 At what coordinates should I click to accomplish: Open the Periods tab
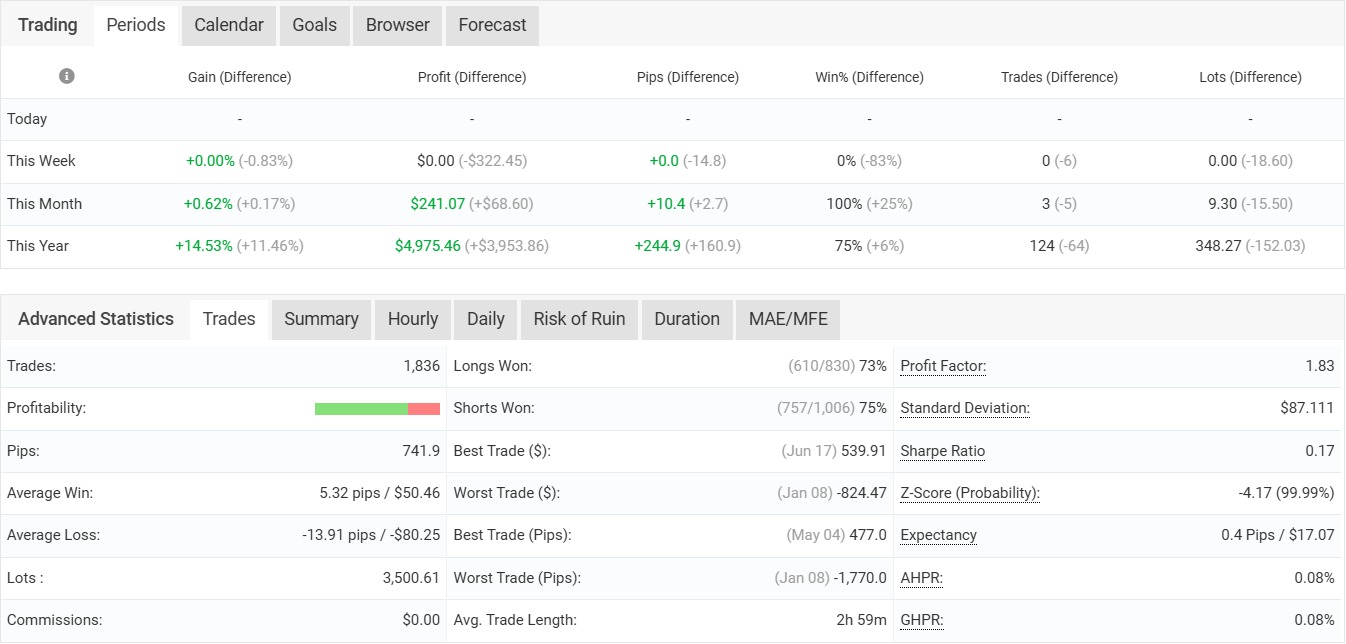(x=136, y=25)
